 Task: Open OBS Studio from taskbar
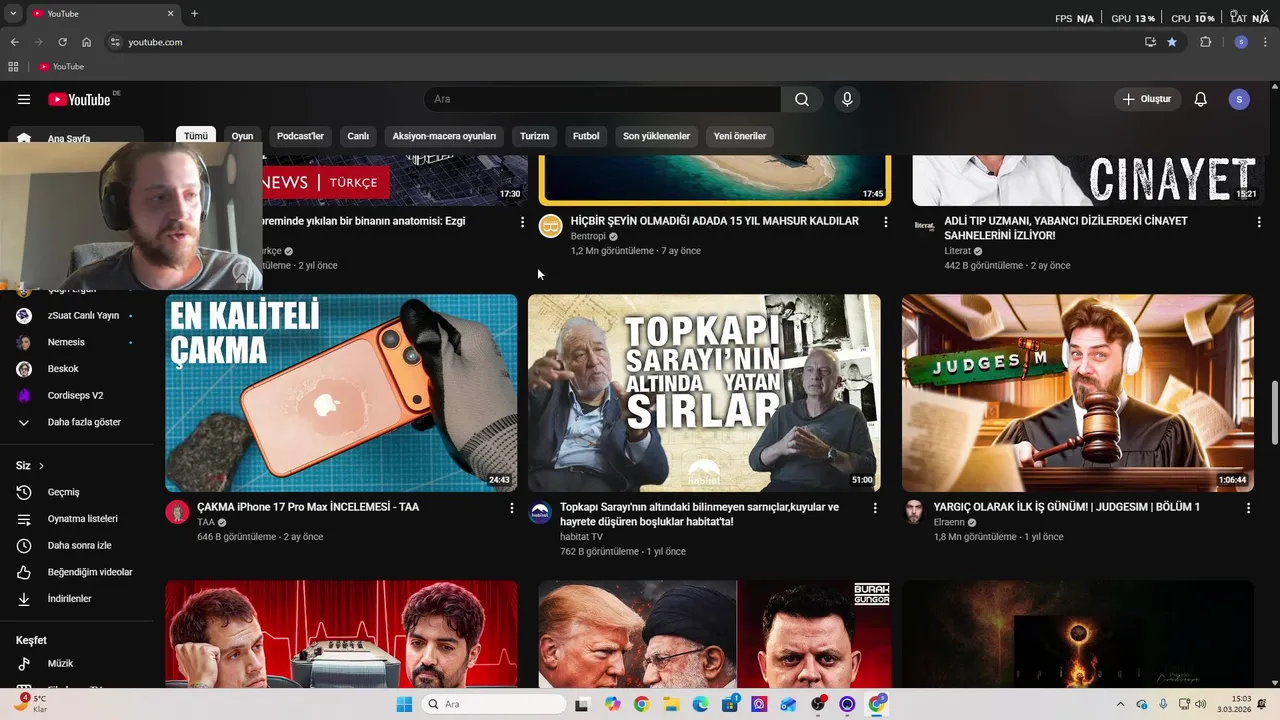[x=818, y=704]
